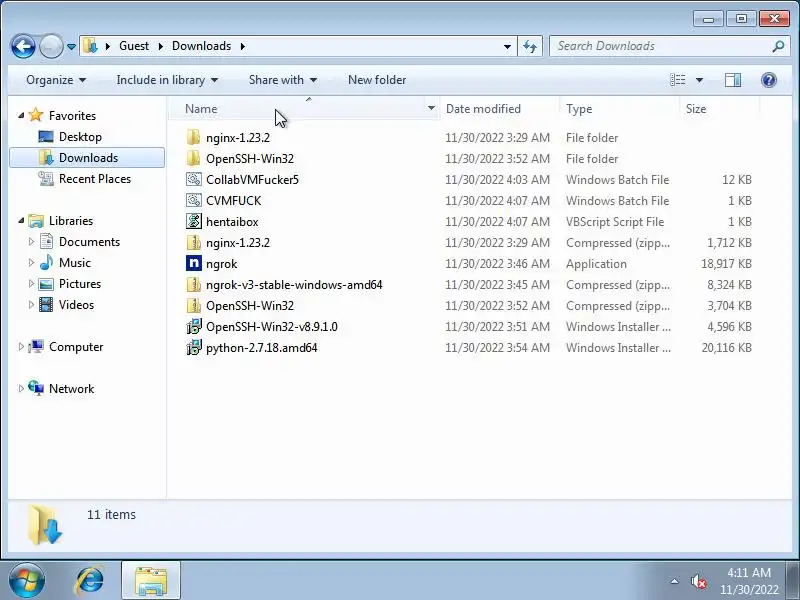The image size is (800, 600).
Task: Select the OpenSSH-Win32 file folder icon
Action: (x=193, y=158)
